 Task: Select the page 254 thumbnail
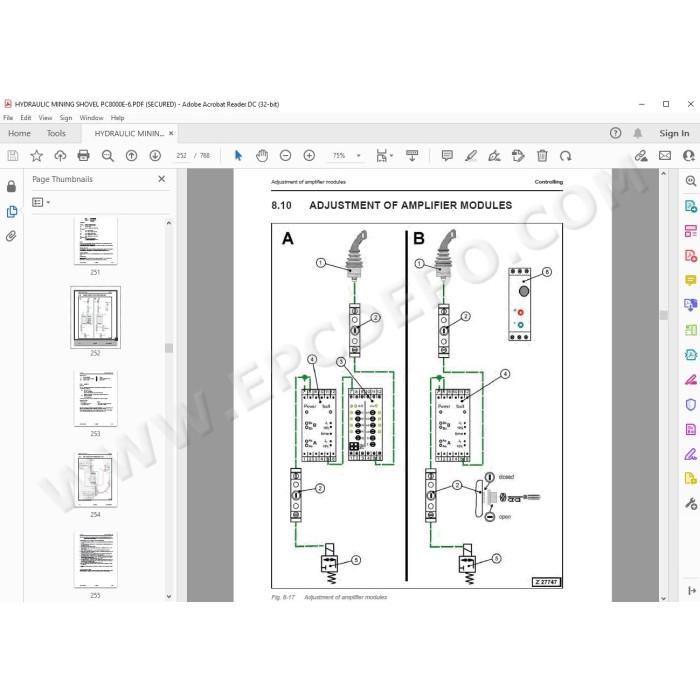coord(95,479)
